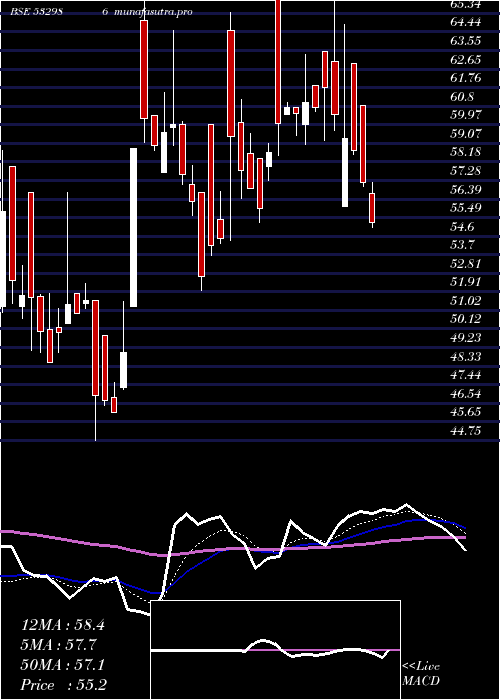Click the 58.18 price axis label
Image resolution: width=500 pixels, height=700 pixels.
[x=466, y=152]
